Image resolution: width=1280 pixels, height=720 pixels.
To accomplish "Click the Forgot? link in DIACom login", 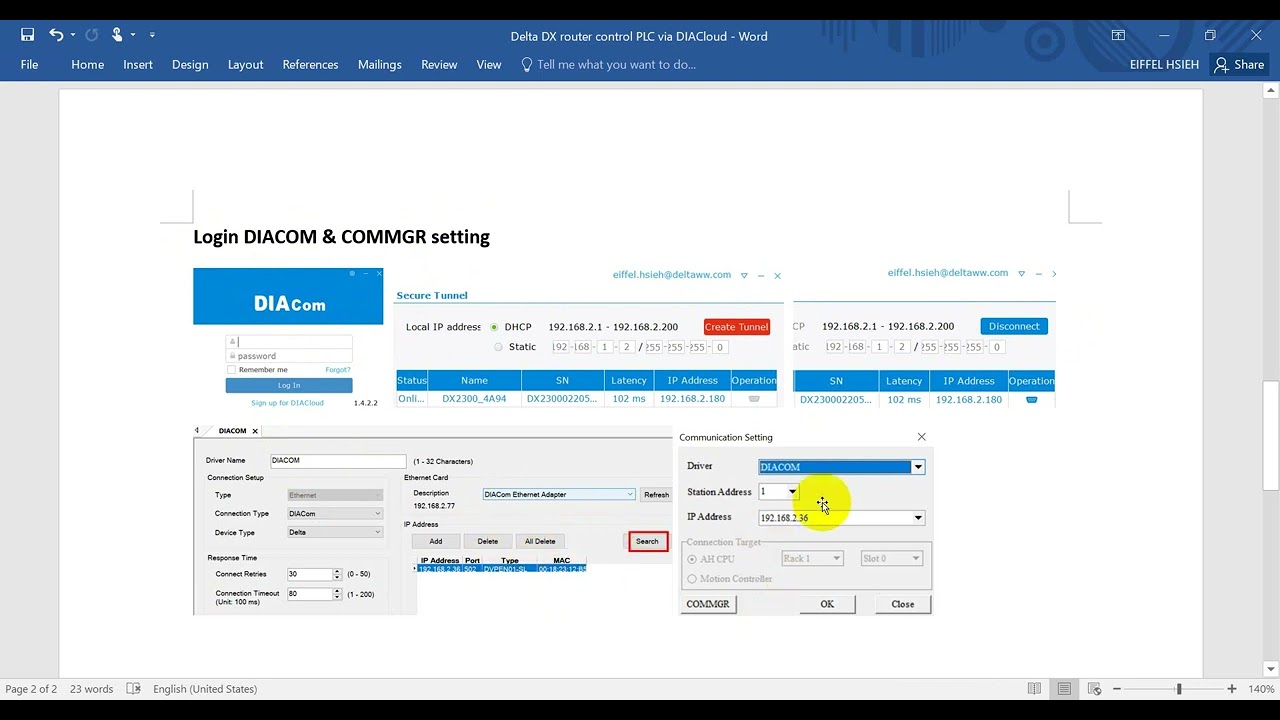I will [x=337, y=370].
